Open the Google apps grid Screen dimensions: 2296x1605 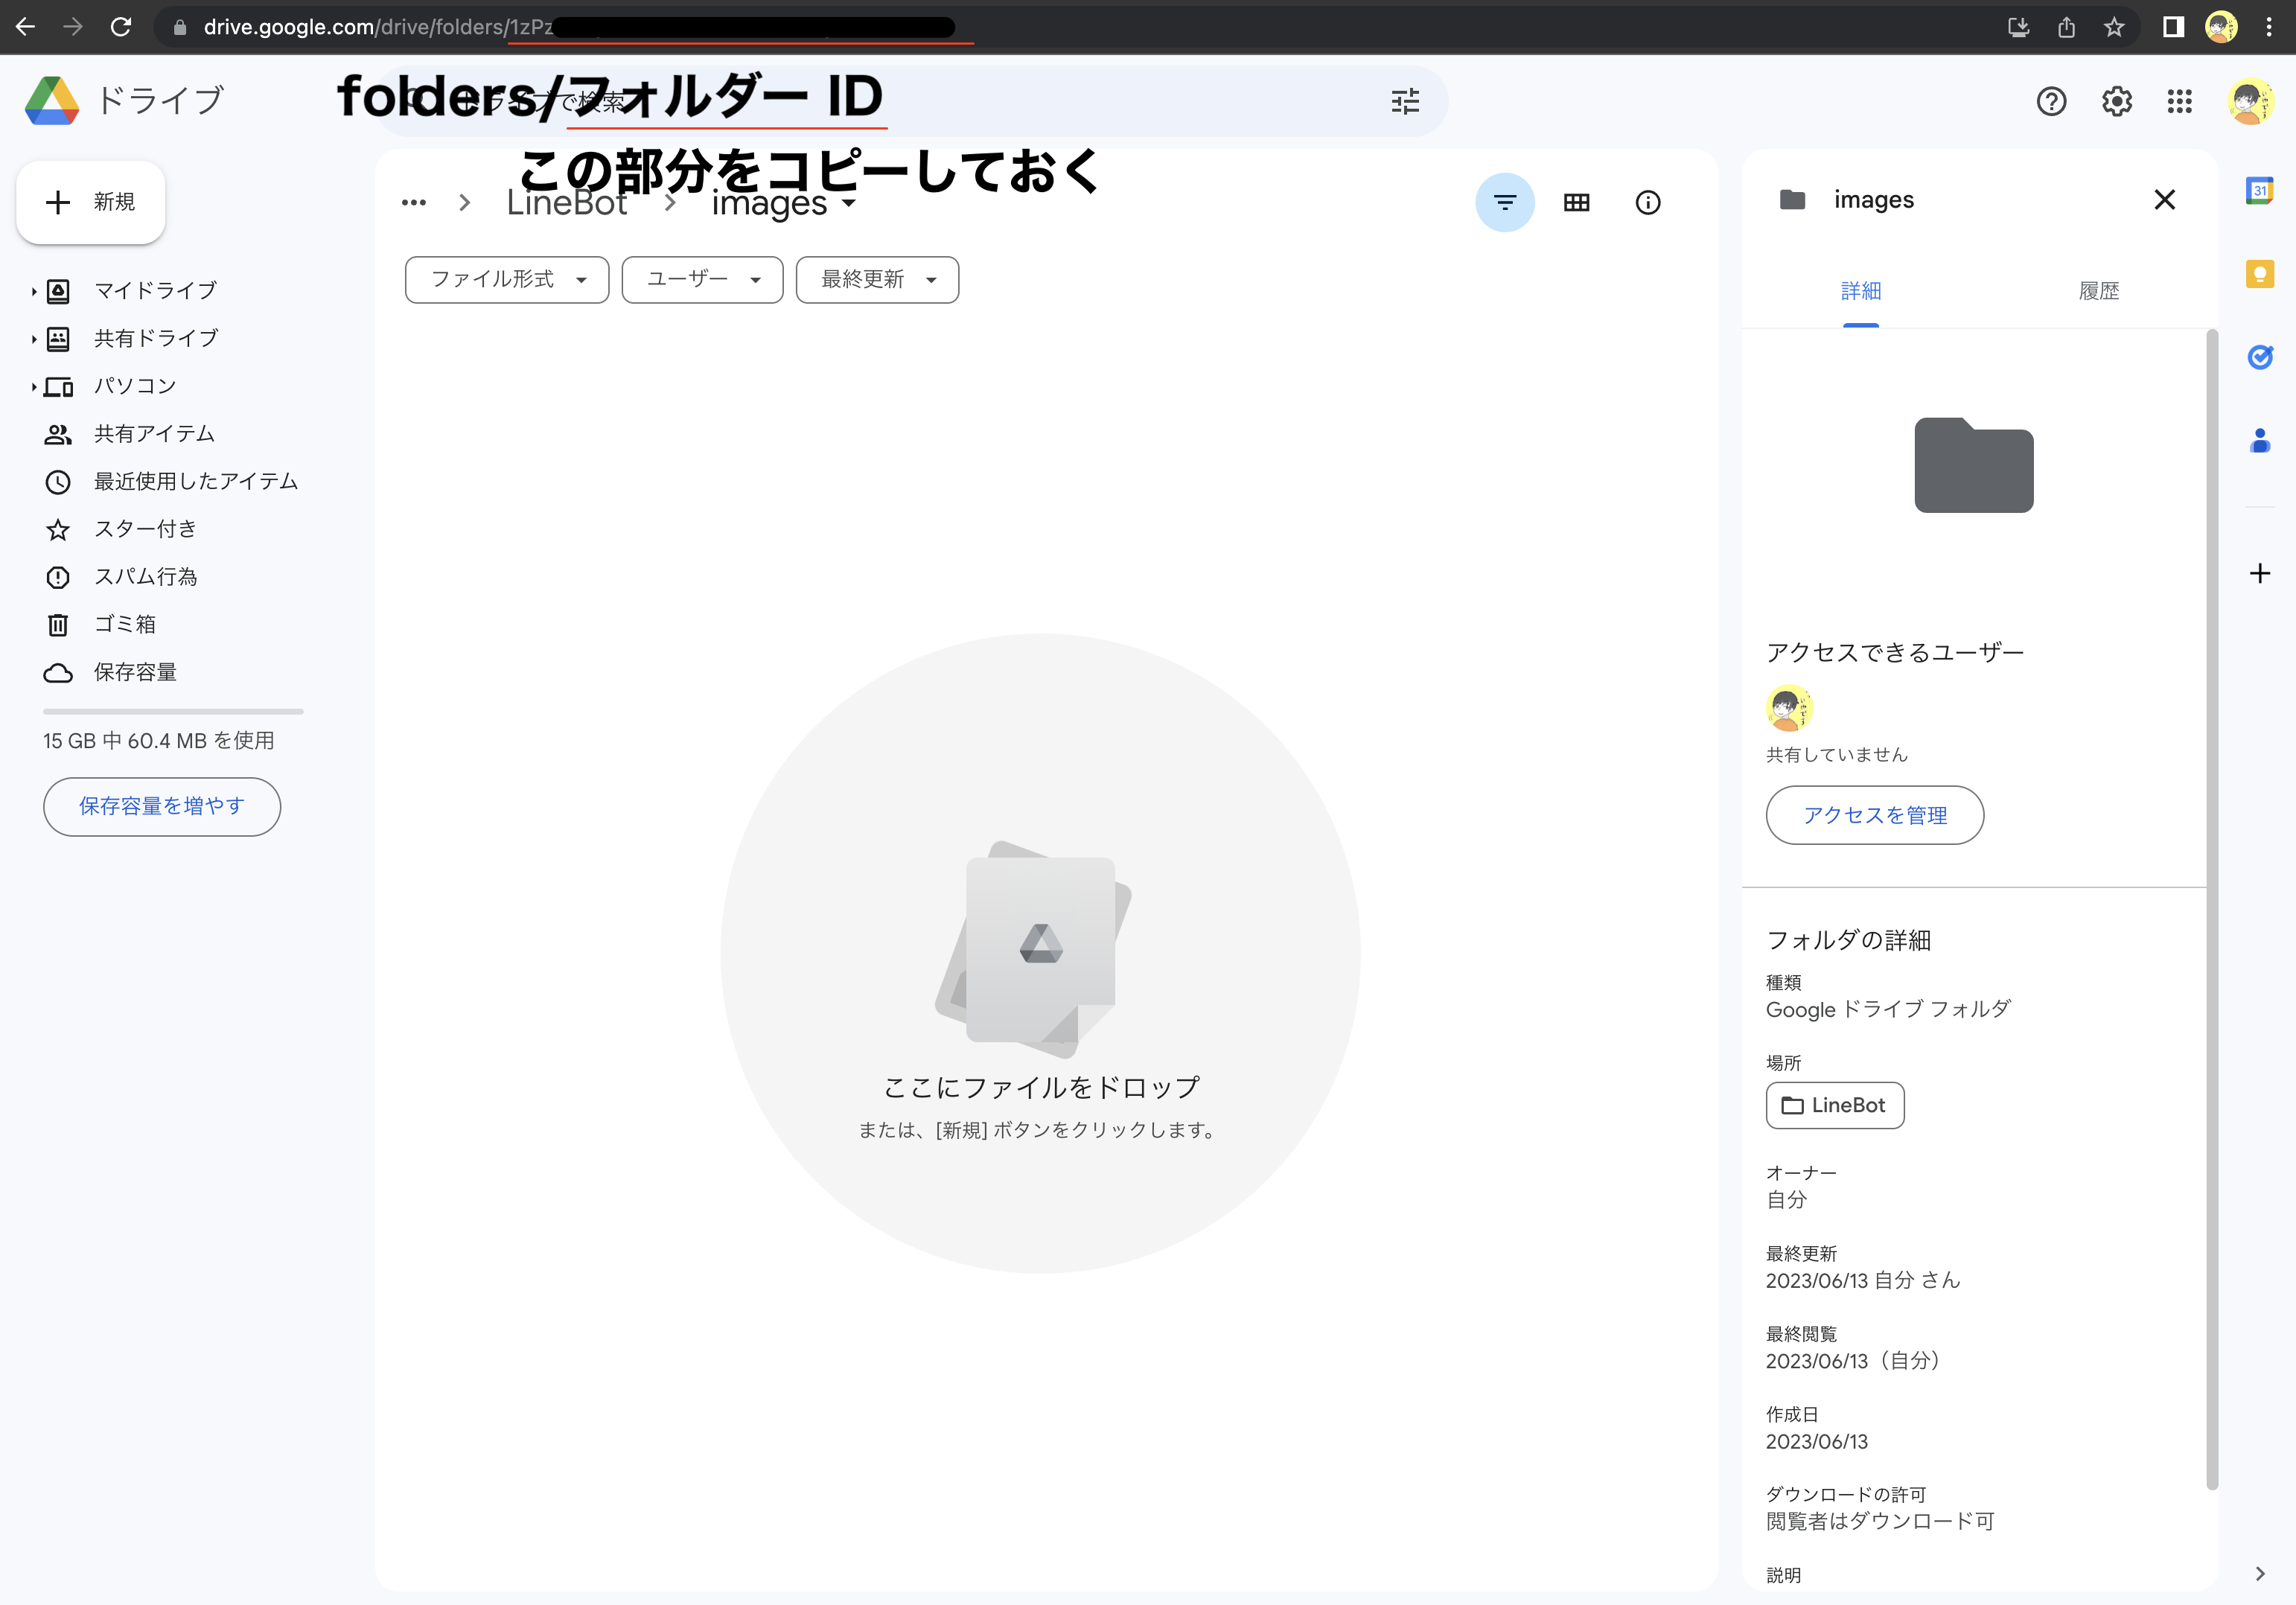pos(2180,101)
